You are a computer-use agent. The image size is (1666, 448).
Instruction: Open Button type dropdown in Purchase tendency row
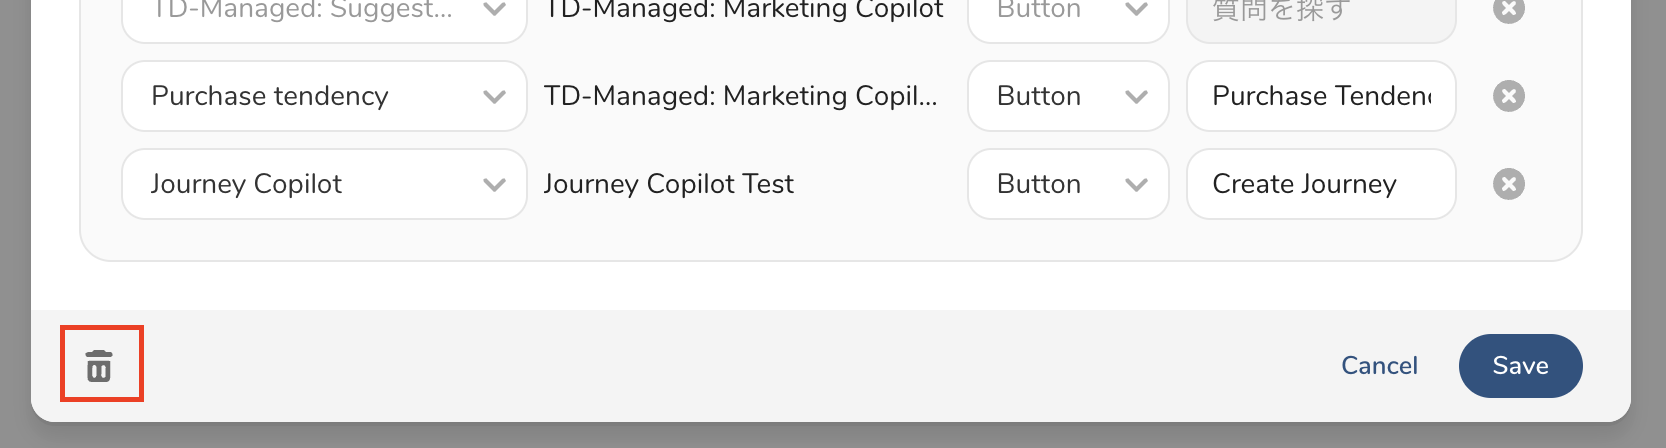pos(1067,96)
